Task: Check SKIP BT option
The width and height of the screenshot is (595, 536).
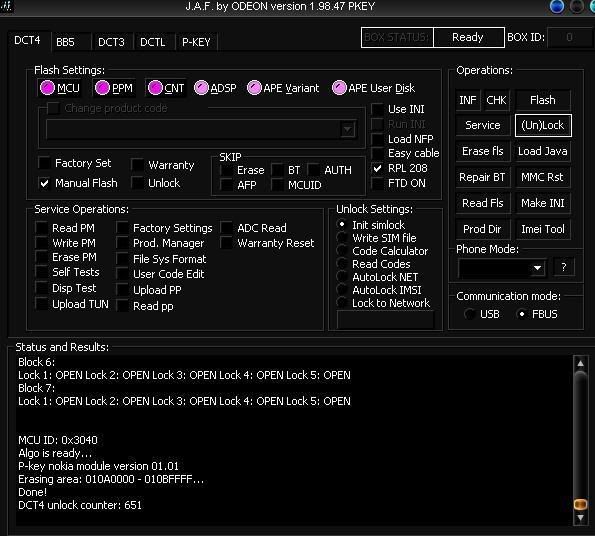Action: 277,170
